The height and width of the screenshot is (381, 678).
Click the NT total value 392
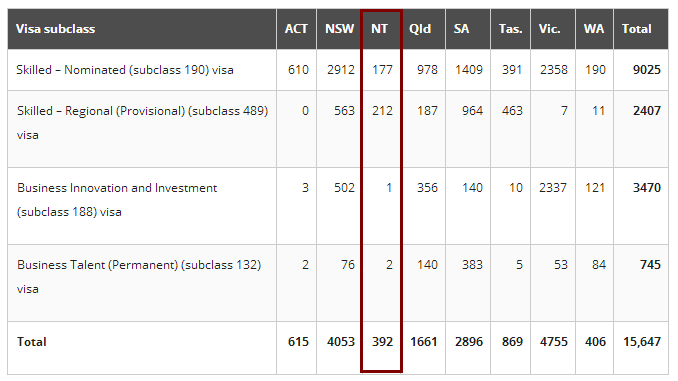coord(383,342)
